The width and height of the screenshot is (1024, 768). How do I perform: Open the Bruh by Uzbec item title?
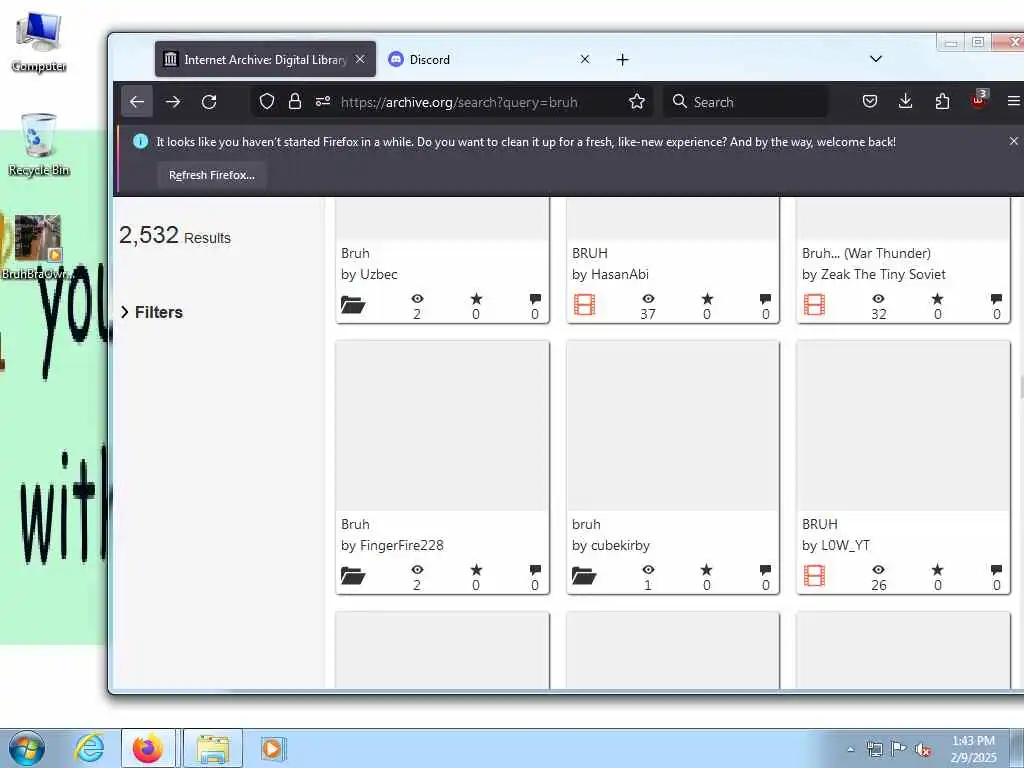355,253
